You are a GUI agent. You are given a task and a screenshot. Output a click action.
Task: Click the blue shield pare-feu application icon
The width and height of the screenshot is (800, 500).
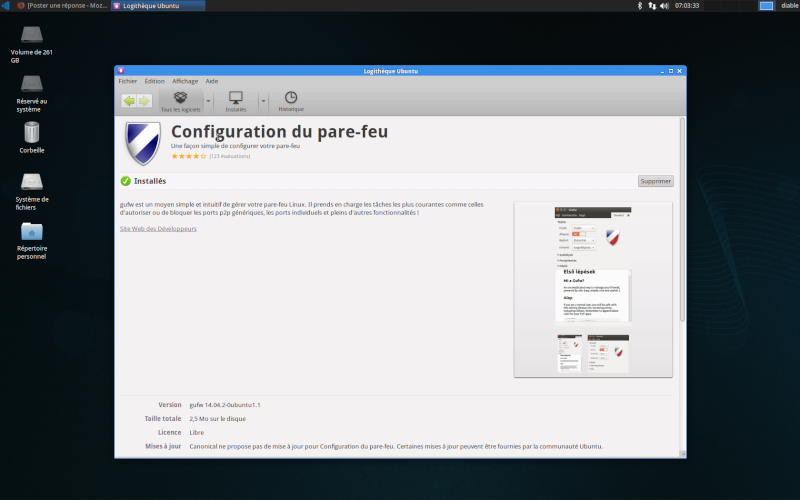tap(143, 143)
